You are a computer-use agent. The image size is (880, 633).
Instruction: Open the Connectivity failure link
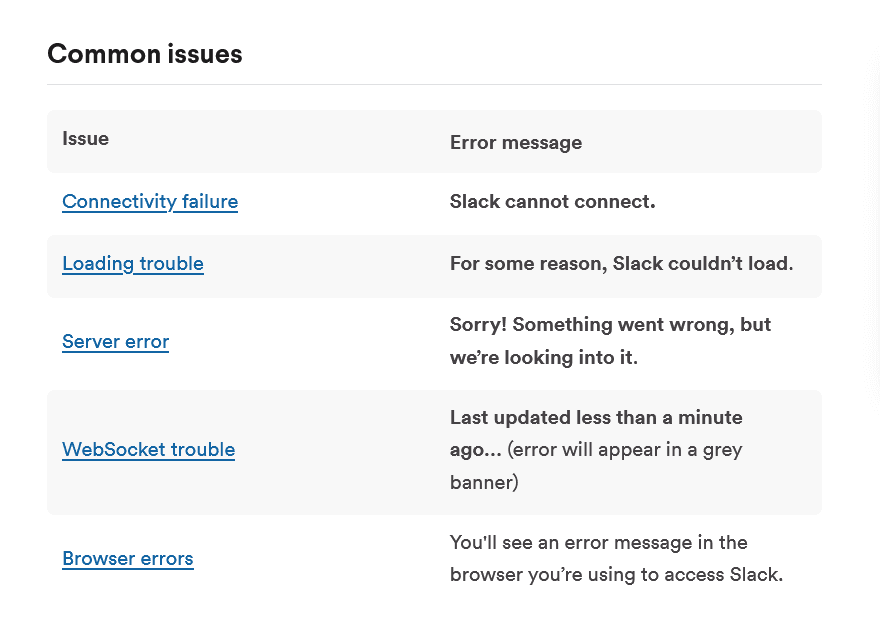tap(150, 201)
